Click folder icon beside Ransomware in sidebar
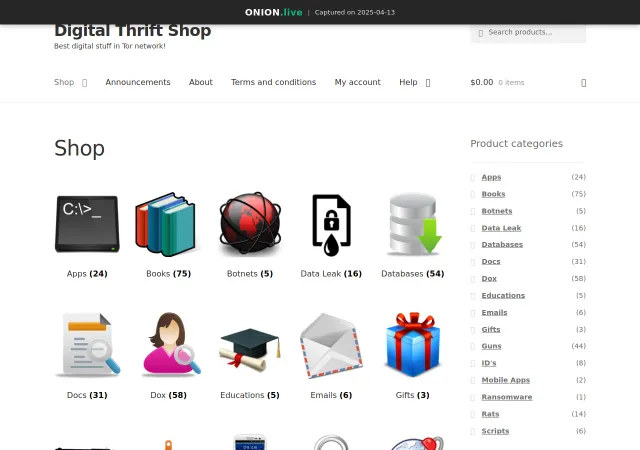 coord(473,397)
